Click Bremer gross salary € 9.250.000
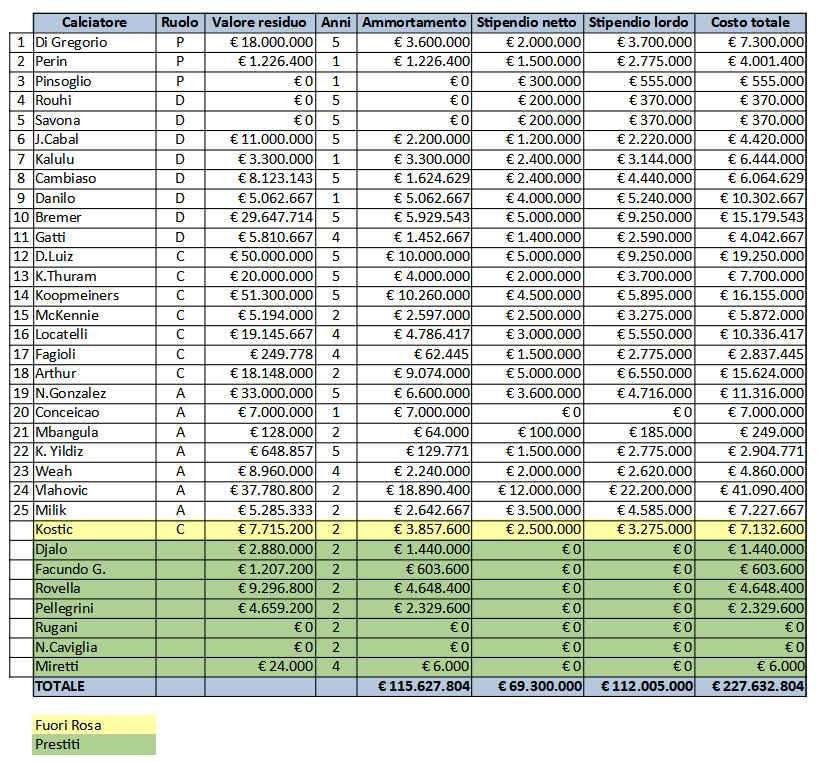 pos(639,218)
